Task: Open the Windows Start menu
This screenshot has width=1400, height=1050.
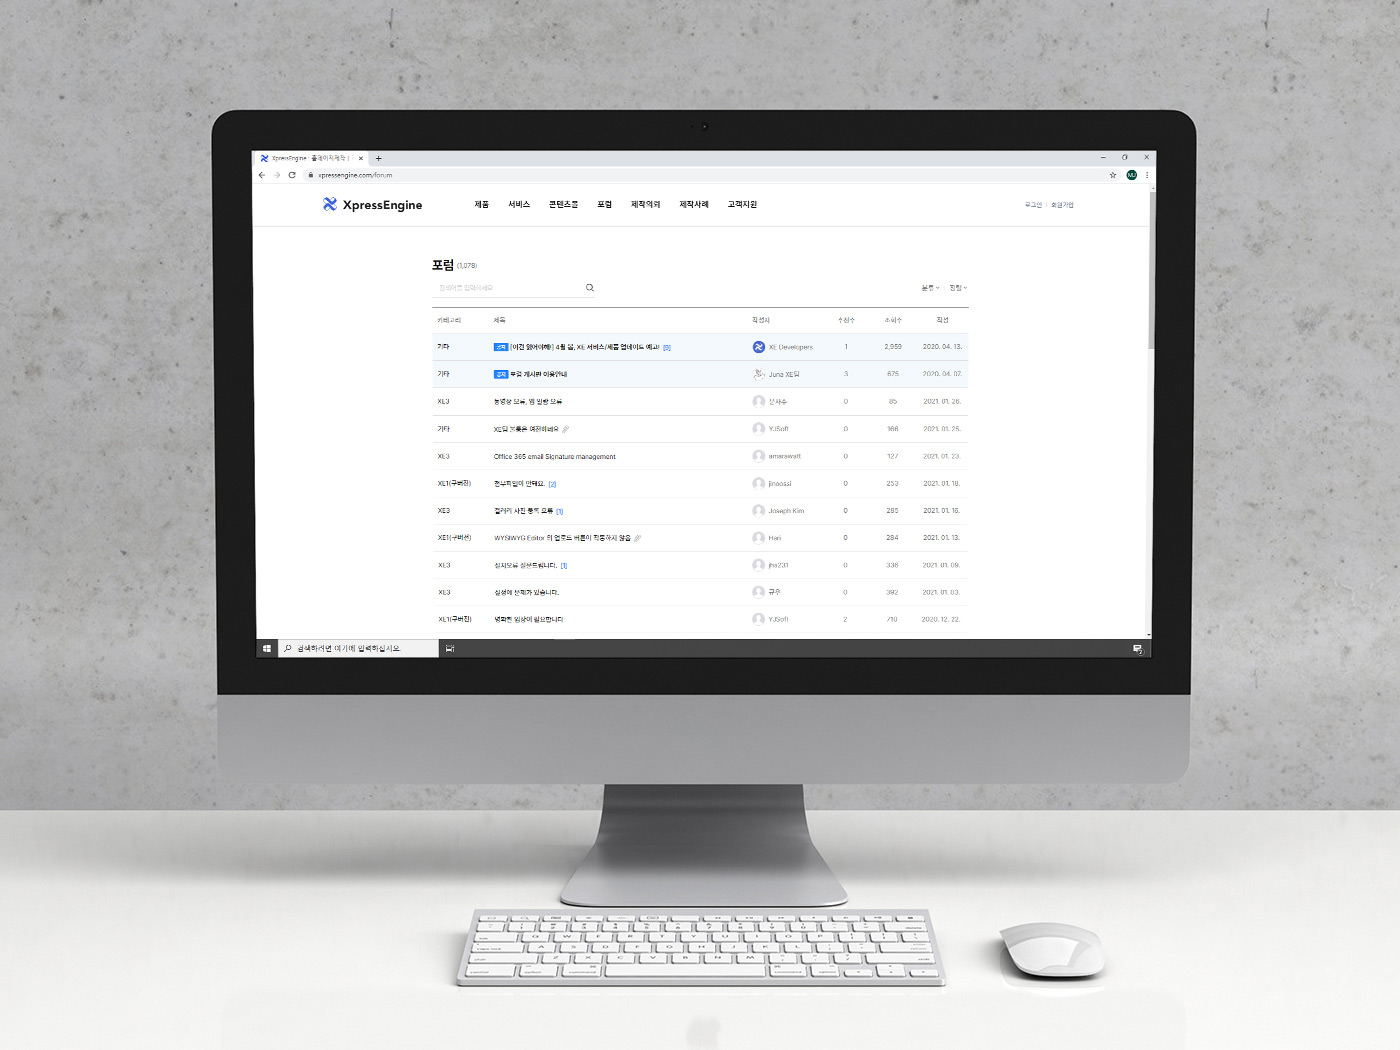Action: [x=267, y=649]
